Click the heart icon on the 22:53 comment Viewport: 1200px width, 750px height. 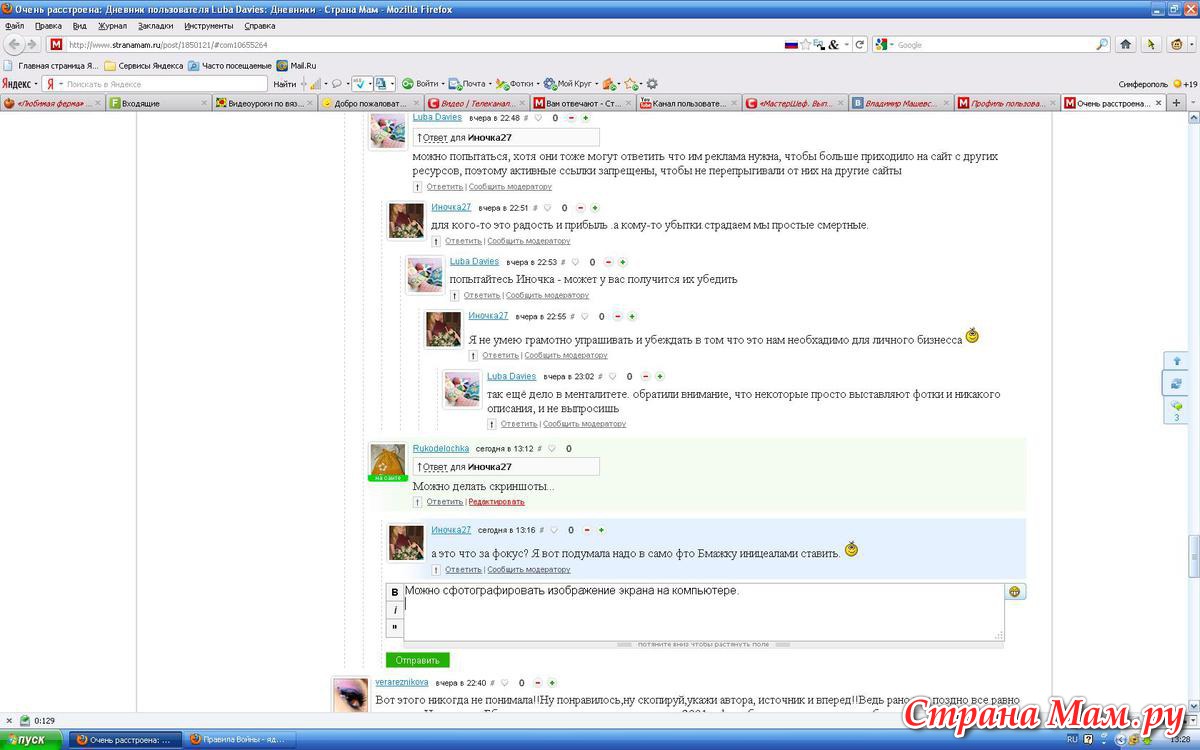(575, 262)
